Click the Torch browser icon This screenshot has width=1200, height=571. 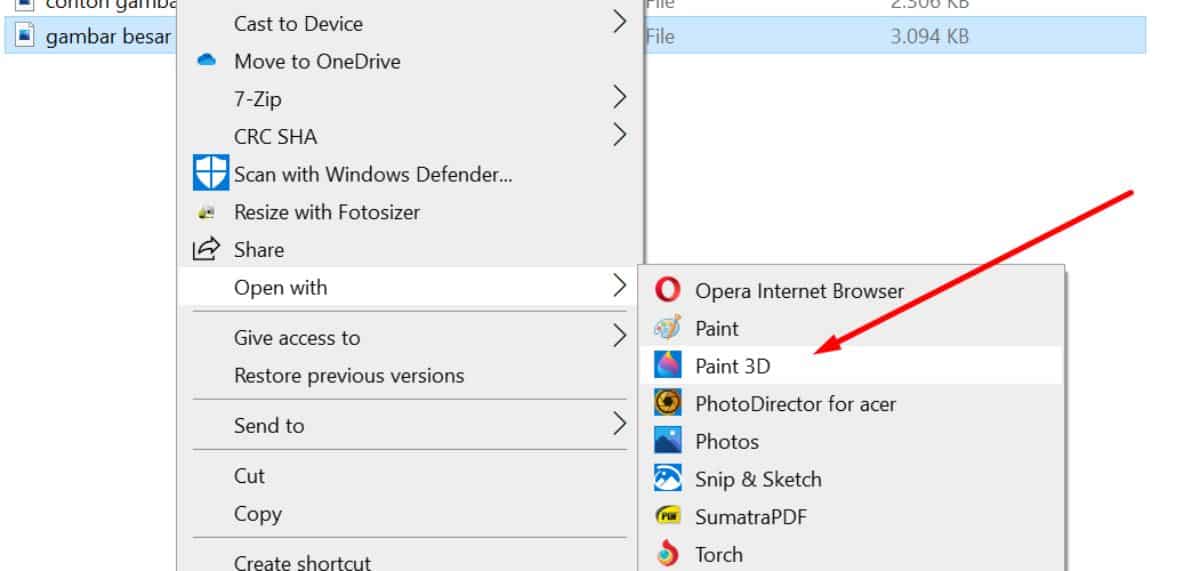coord(667,554)
